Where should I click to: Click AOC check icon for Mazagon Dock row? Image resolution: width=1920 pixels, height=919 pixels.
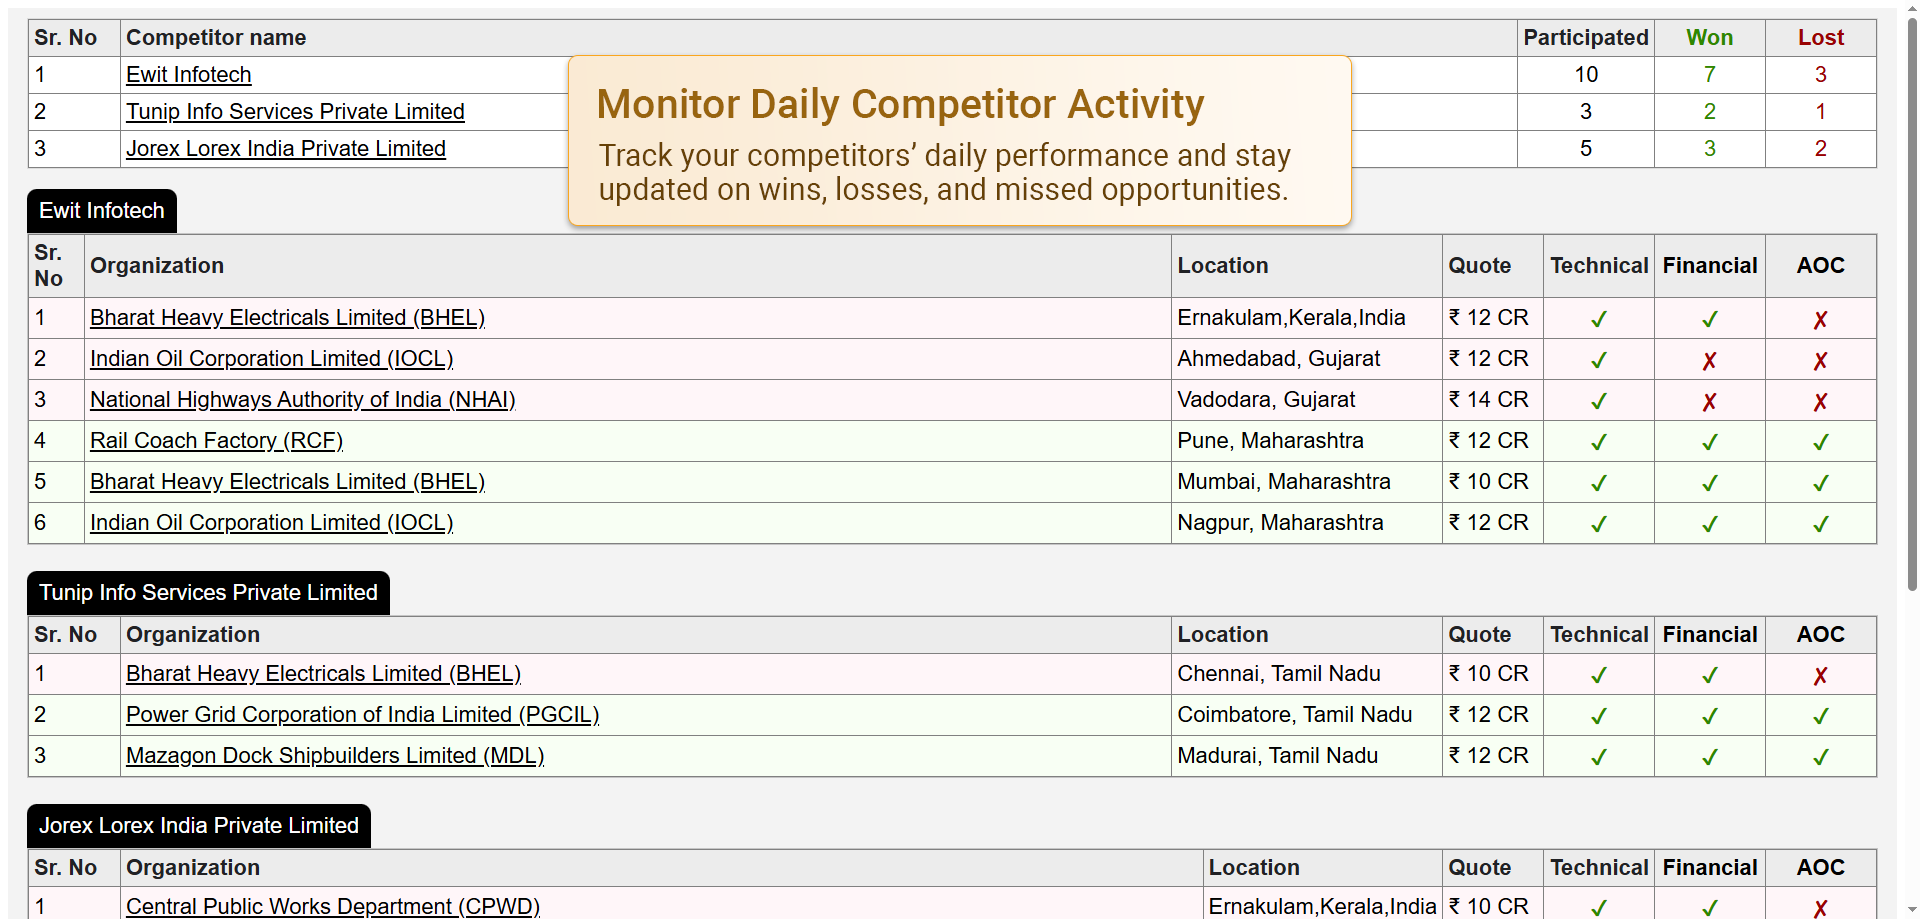(1820, 758)
